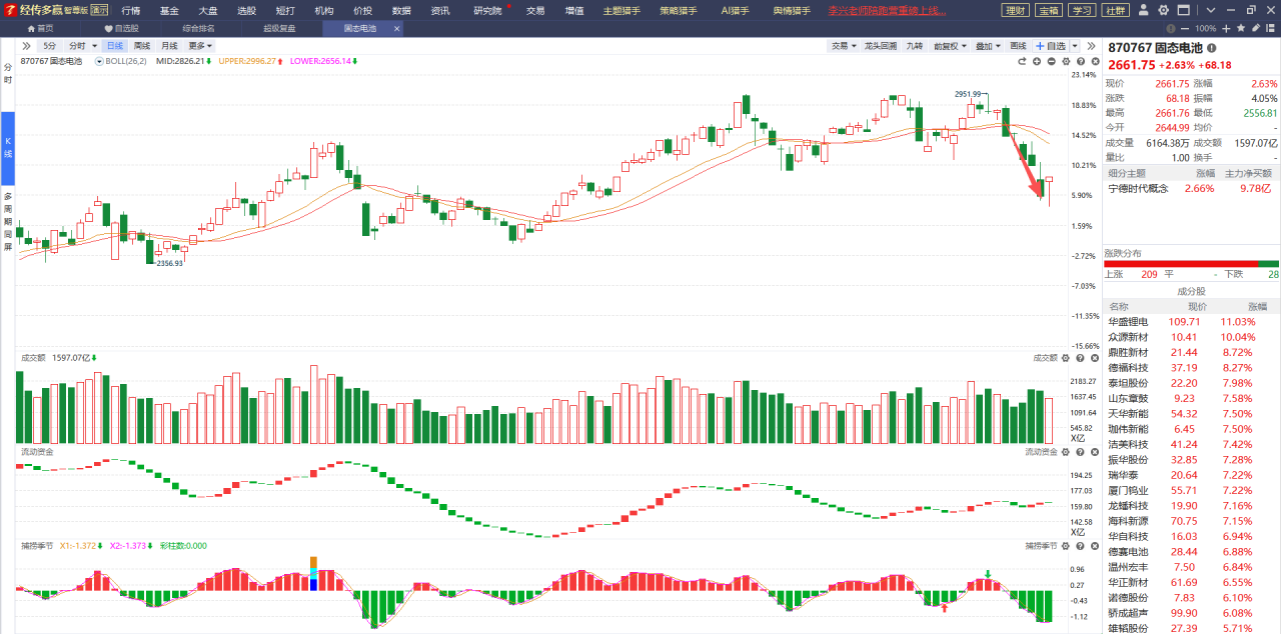Open the 行情 menu
This screenshot has height=635, width=1281.
[131, 10]
